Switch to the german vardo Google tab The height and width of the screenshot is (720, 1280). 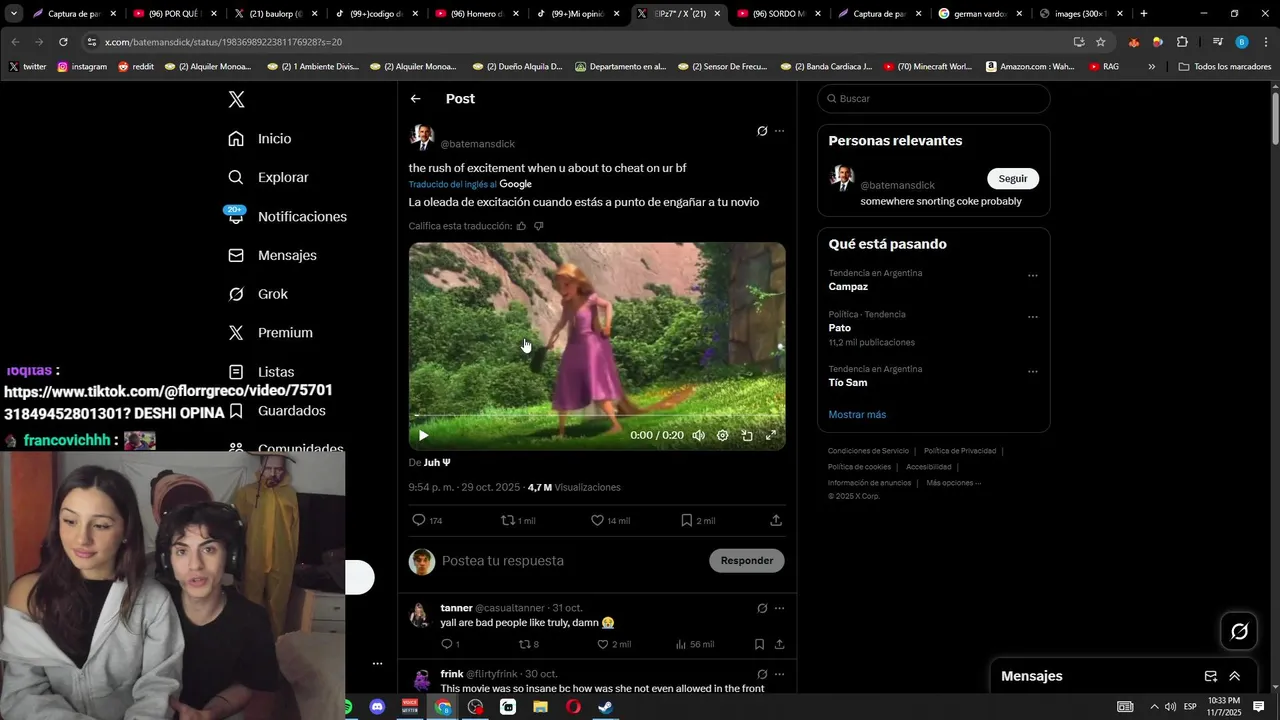pyautogui.click(x=981, y=14)
